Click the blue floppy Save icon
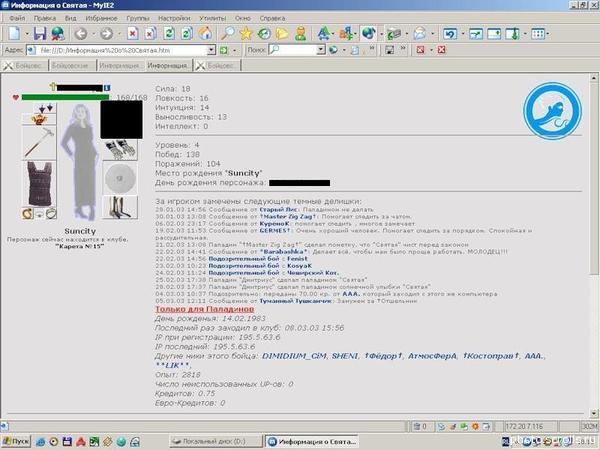The width and height of the screenshot is (600, 450). (41, 33)
